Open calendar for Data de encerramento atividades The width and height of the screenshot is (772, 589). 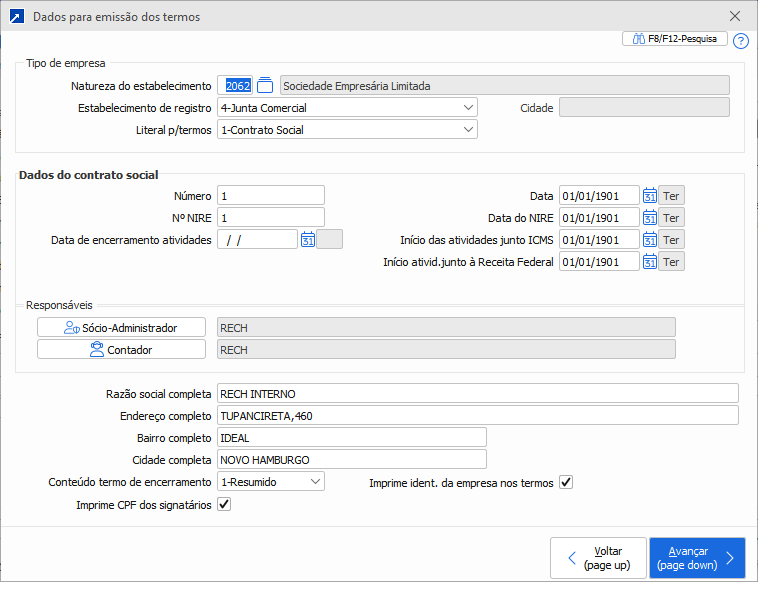pyautogui.click(x=308, y=239)
